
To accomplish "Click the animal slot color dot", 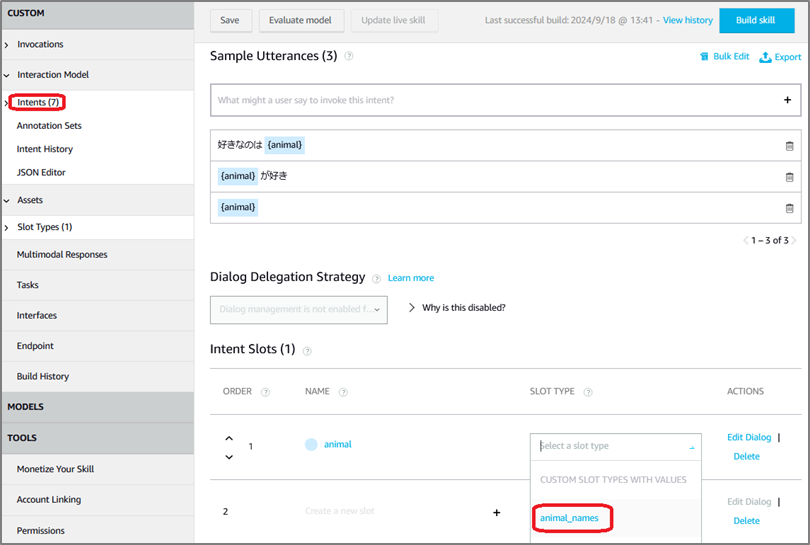I will tap(311, 444).
